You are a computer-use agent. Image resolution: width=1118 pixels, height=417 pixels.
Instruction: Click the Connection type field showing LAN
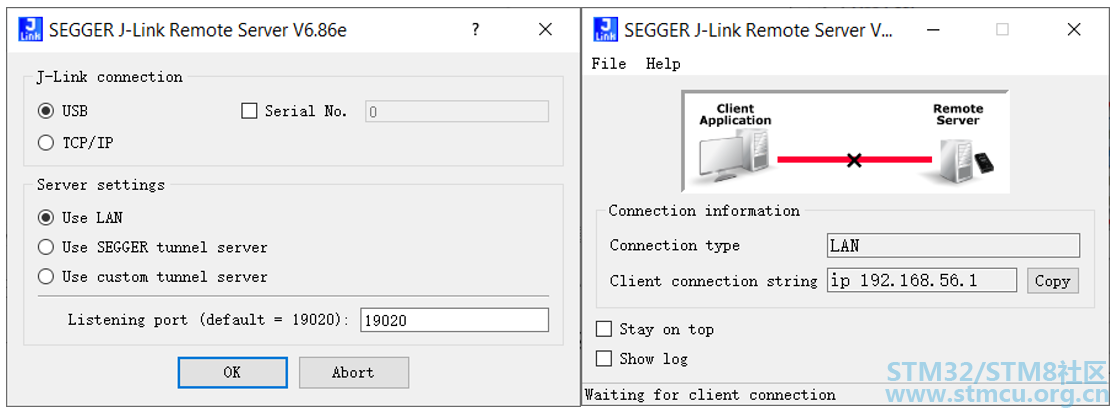953,246
